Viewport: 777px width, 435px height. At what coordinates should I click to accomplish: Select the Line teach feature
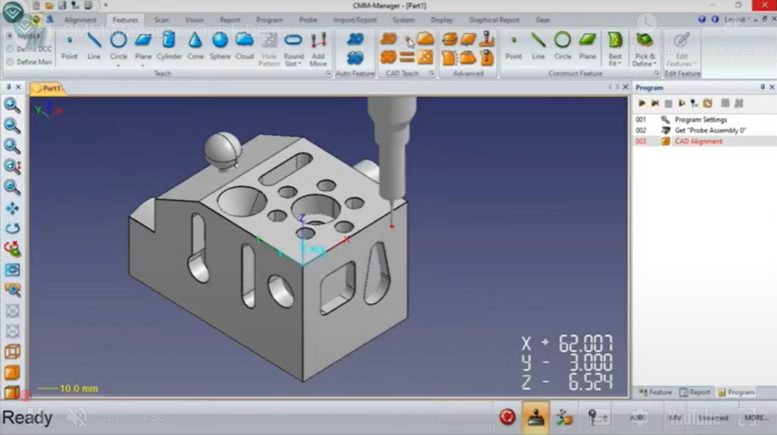tap(94, 46)
